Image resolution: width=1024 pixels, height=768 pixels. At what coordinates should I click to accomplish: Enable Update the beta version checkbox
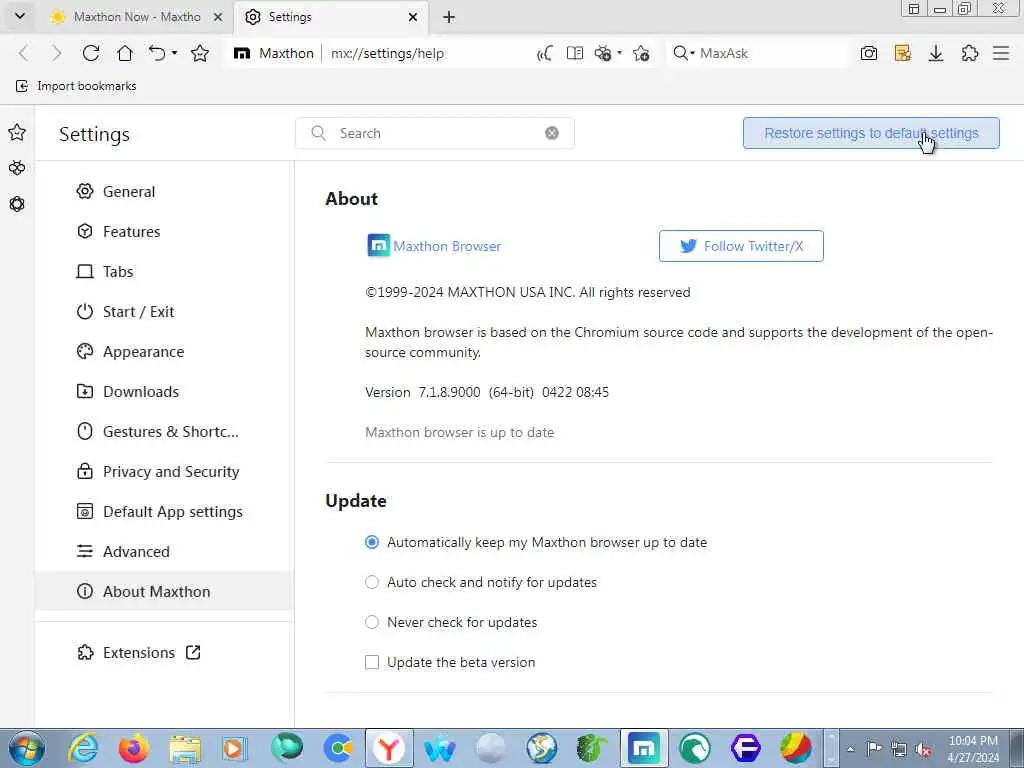(x=372, y=662)
